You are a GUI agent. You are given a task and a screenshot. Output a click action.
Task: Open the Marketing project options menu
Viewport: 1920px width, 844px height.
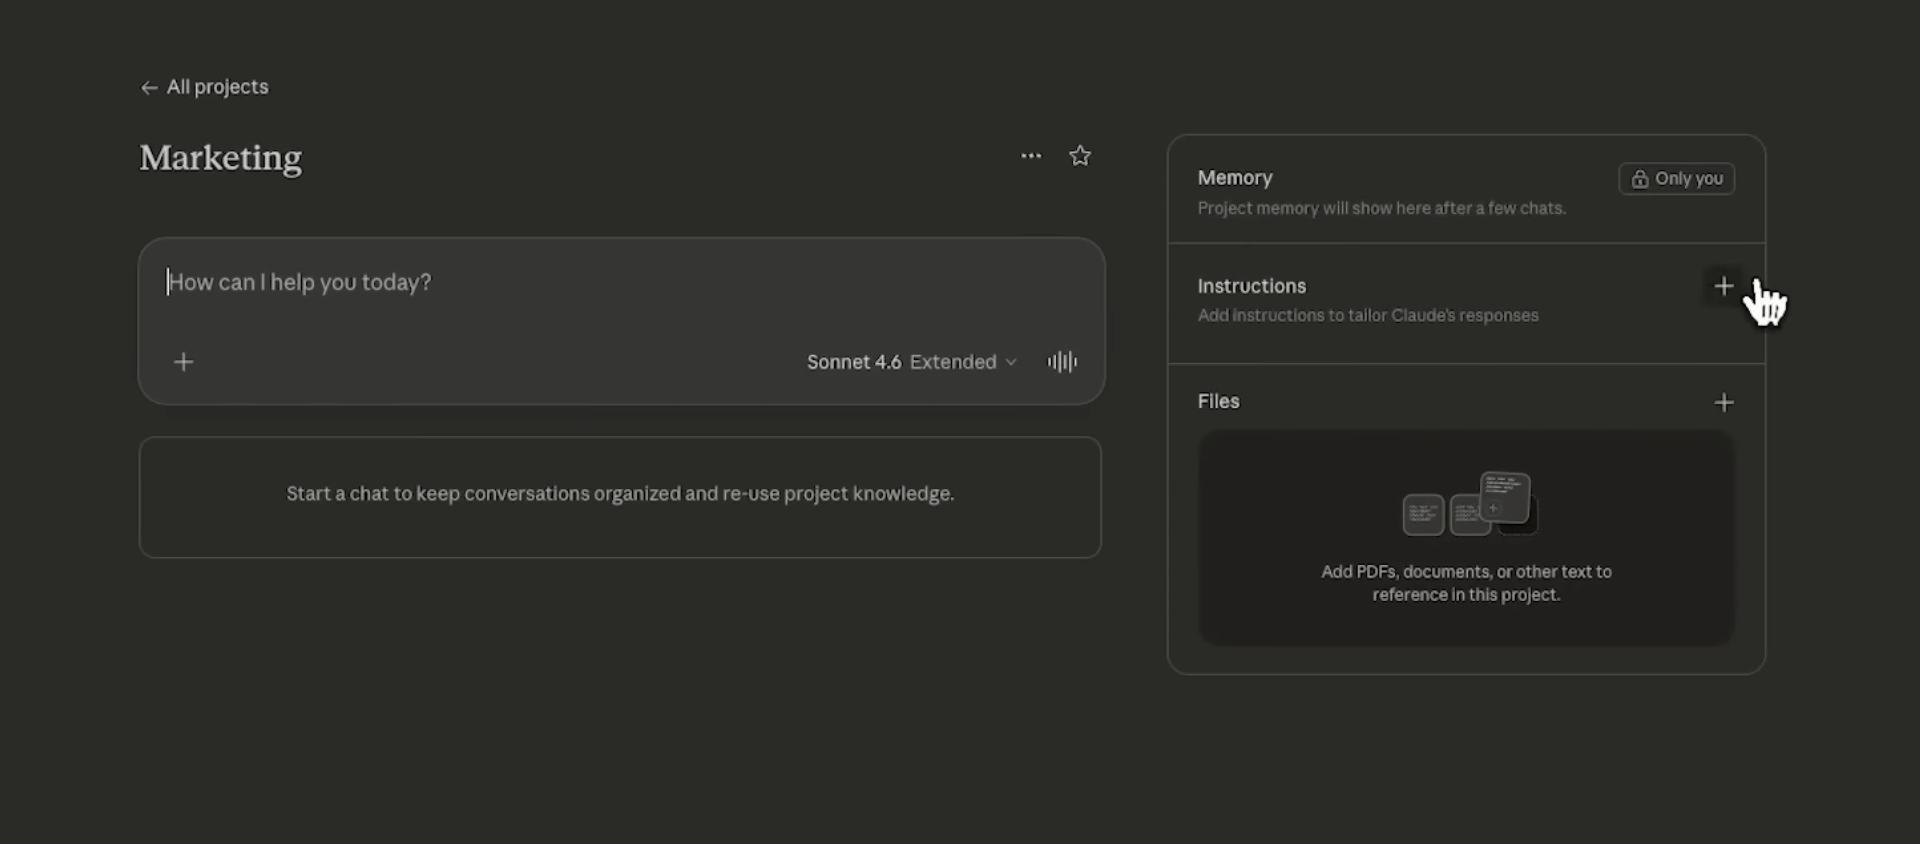(x=1031, y=156)
